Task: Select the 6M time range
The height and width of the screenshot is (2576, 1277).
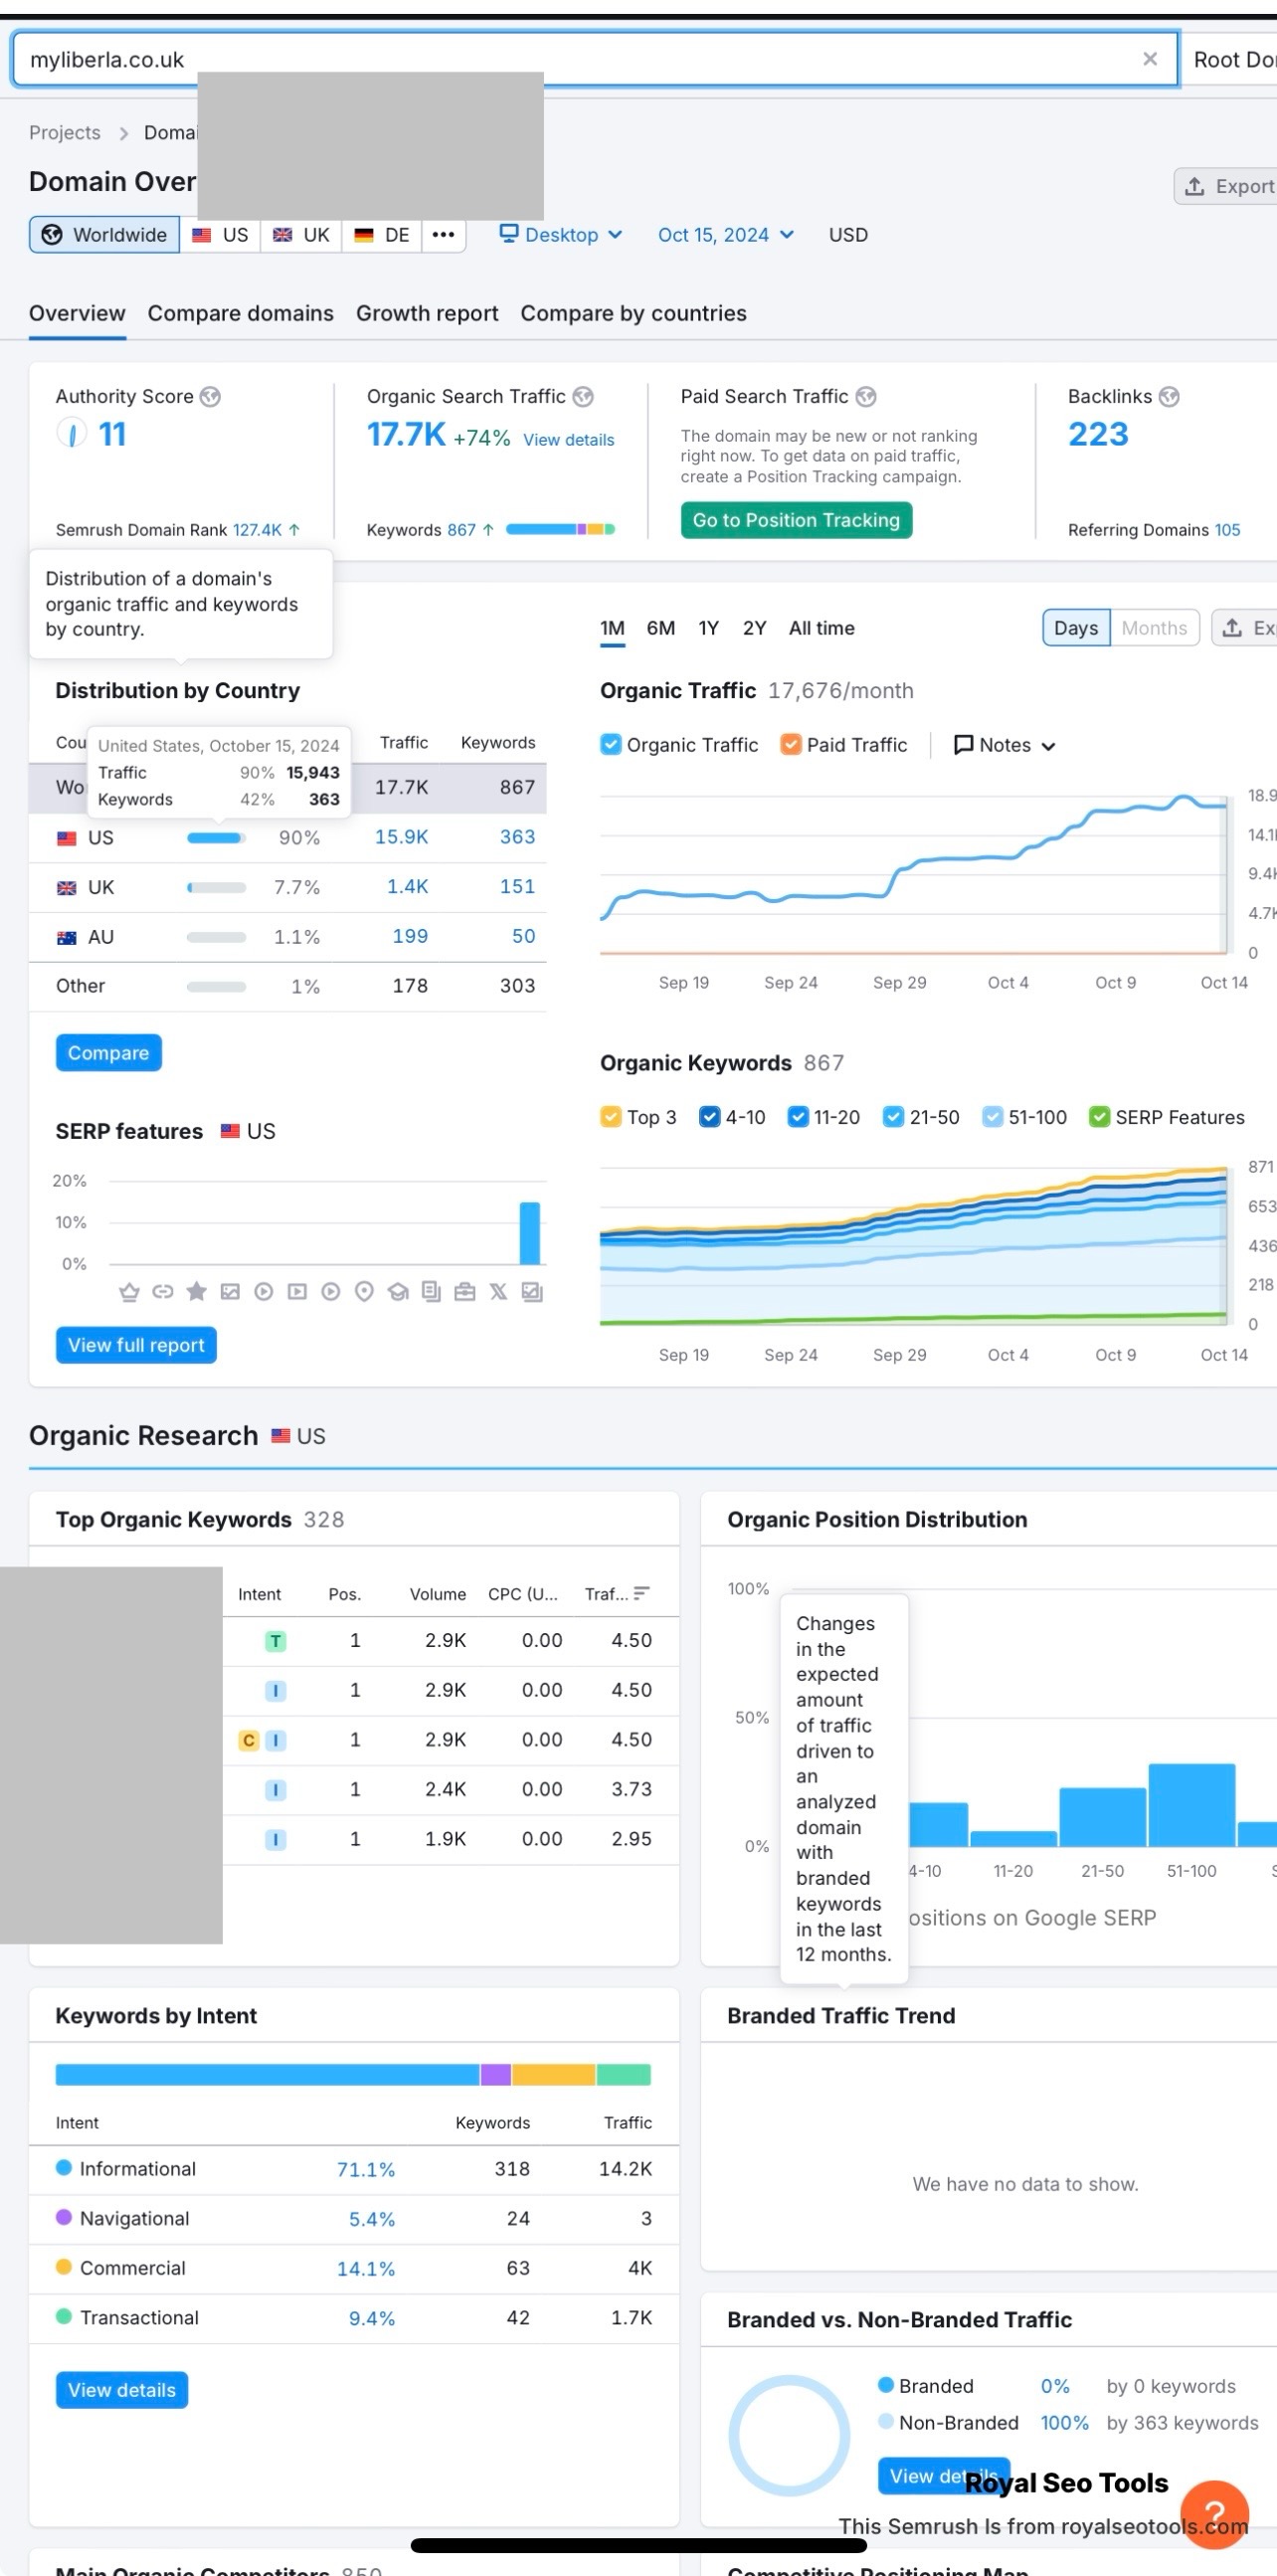Action: click(660, 628)
